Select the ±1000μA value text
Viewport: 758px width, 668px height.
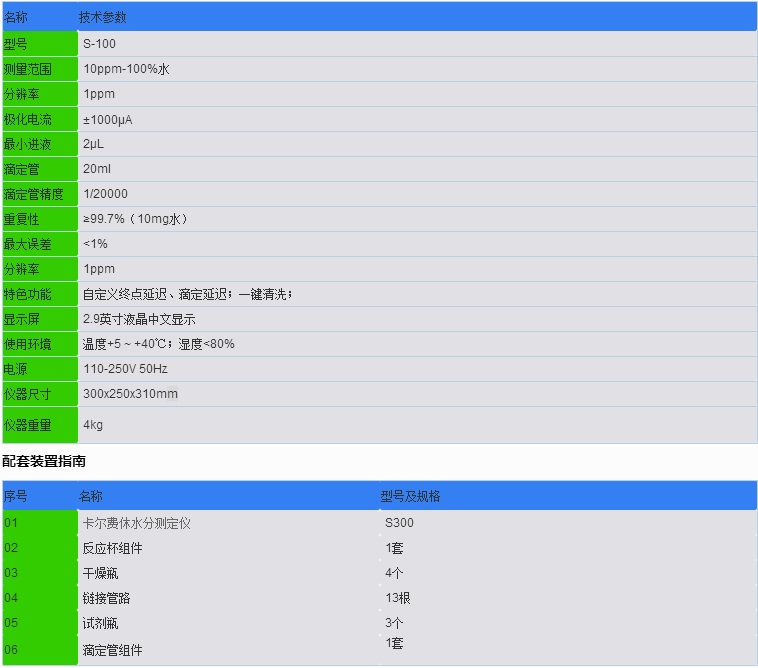click(108, 119)
